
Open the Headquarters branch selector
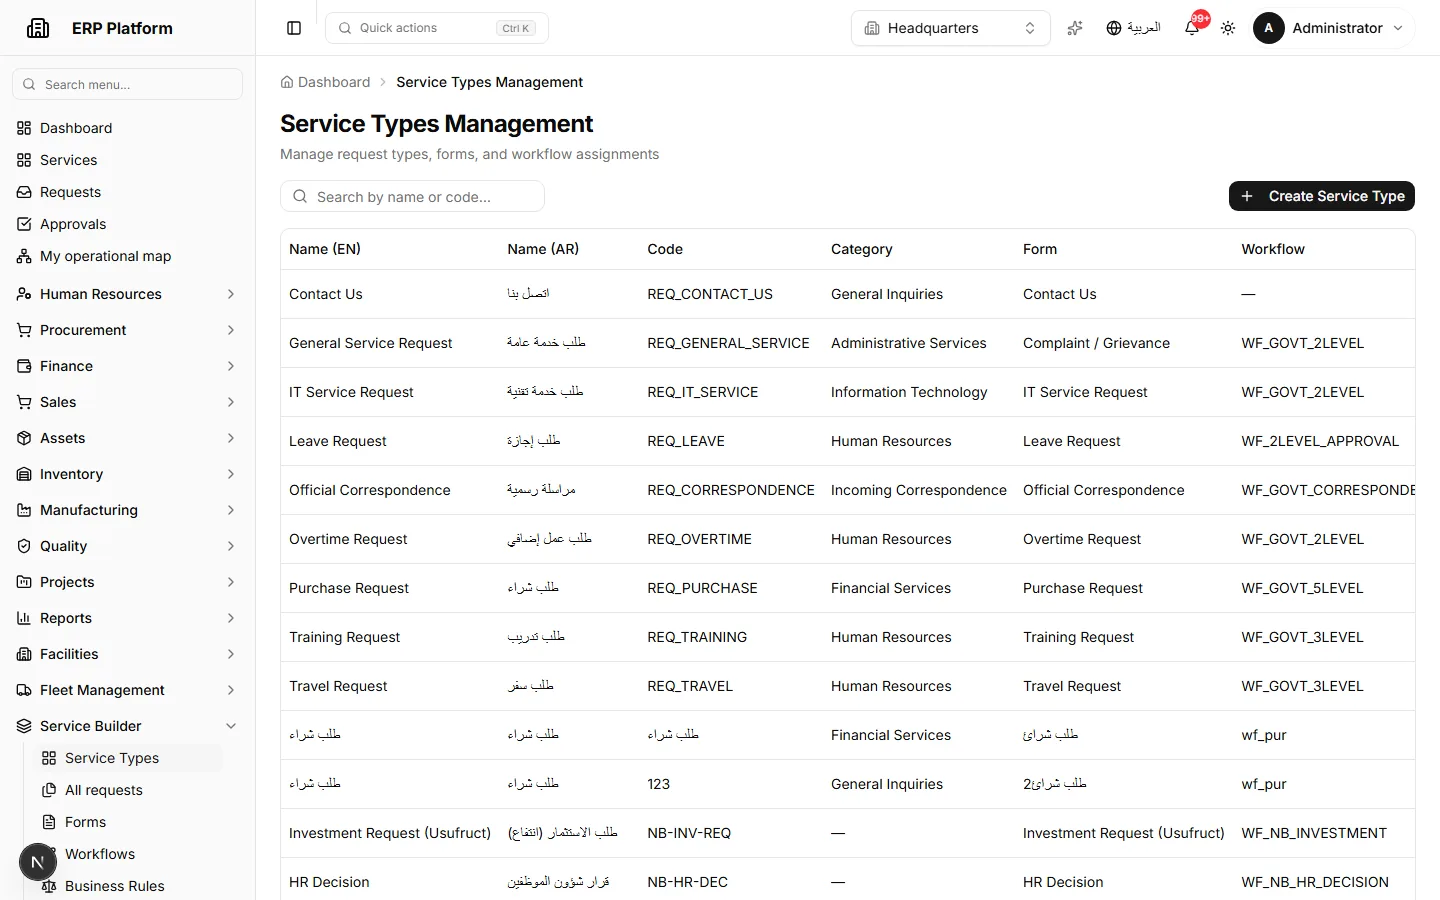pyautogui.click(x=951, y=28)
